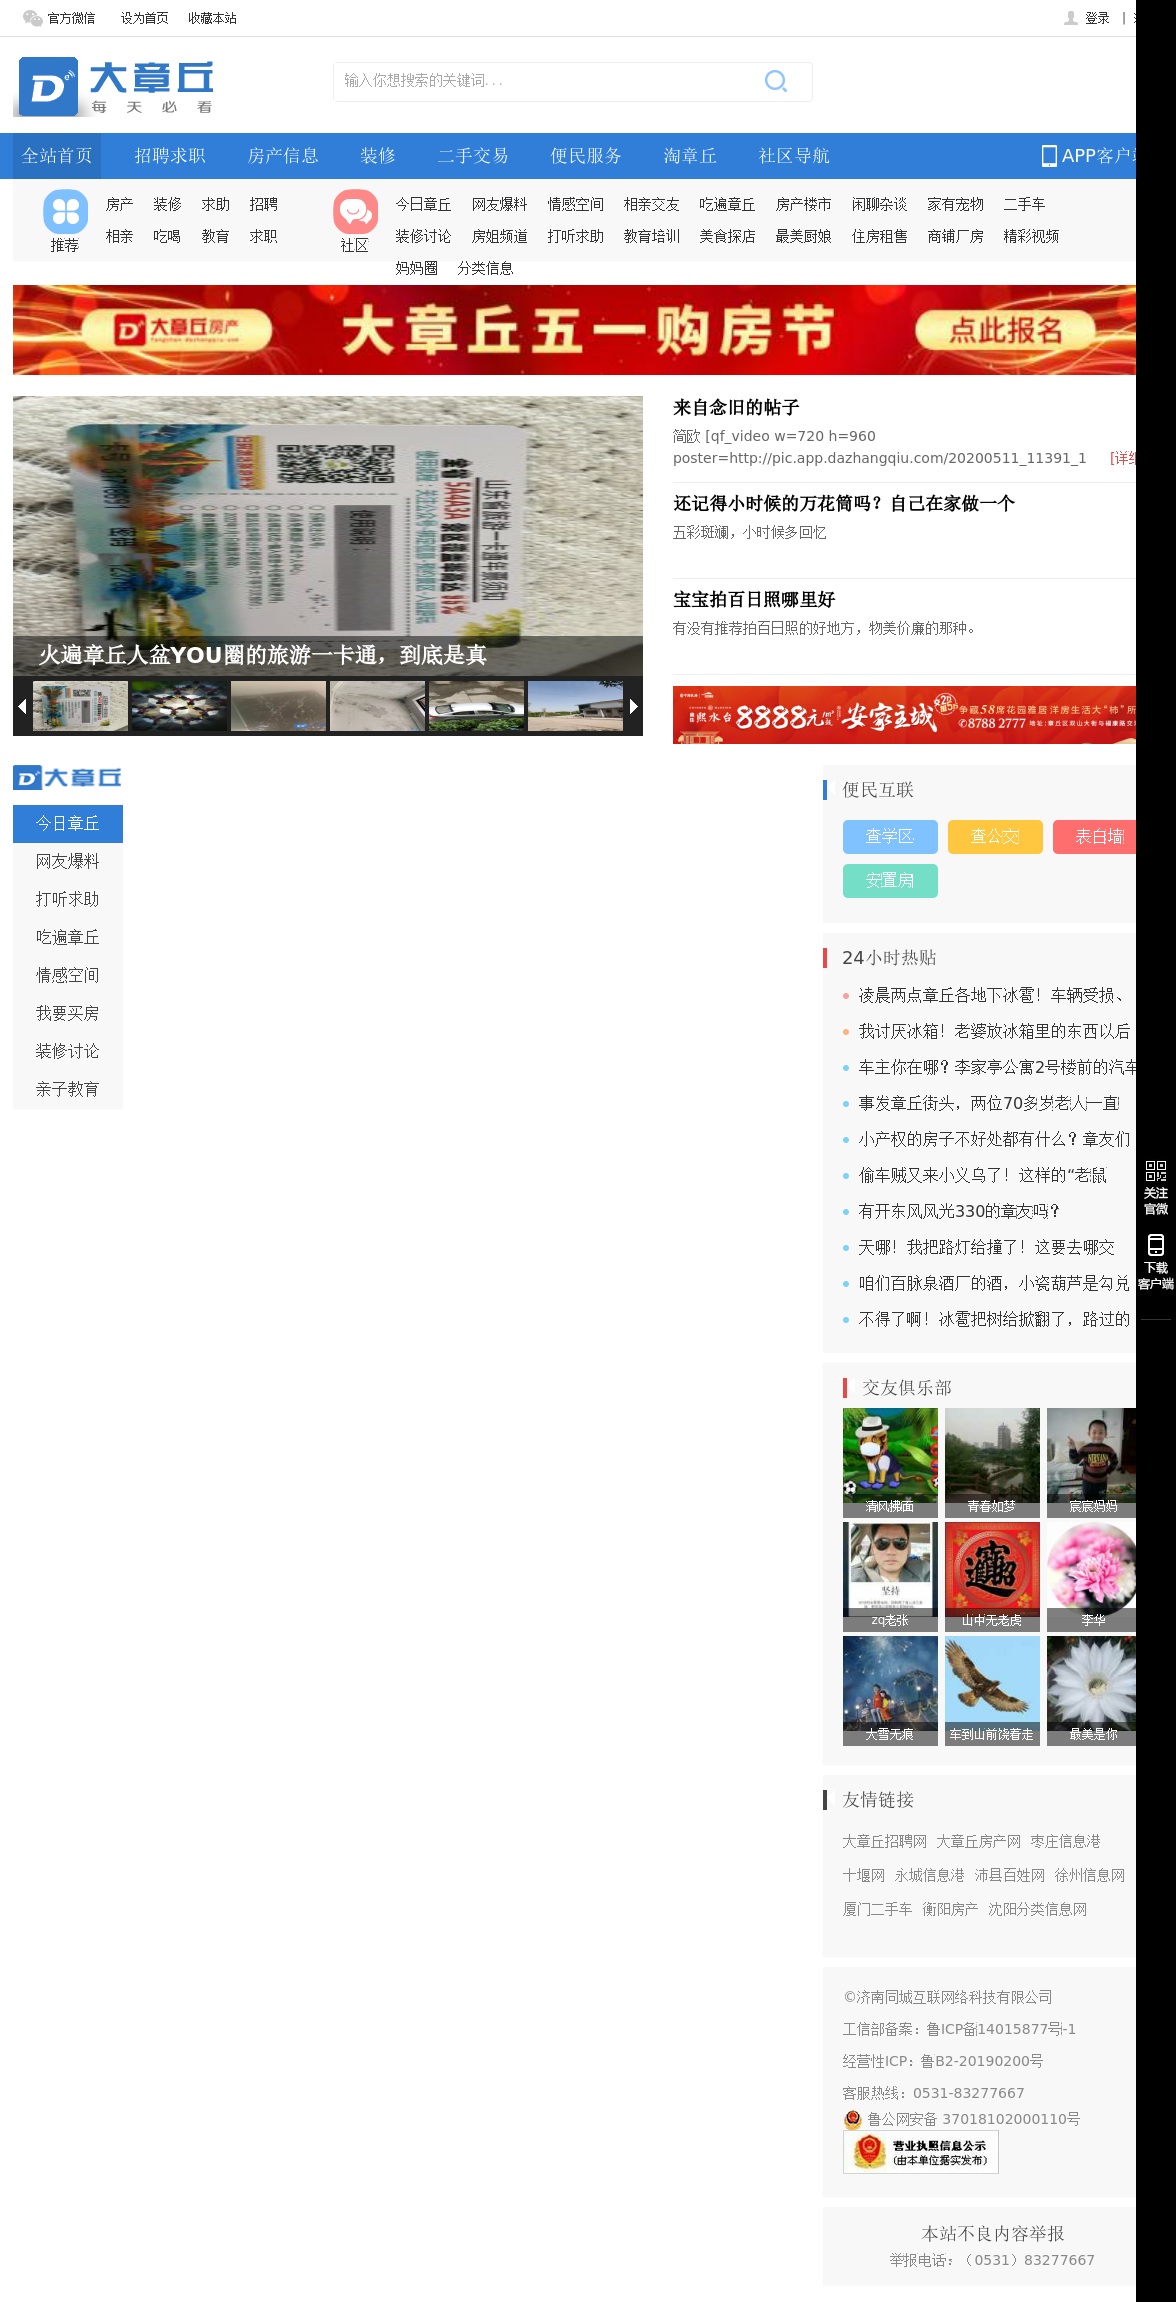The width and height of the screenshot is (1176, 2302).
Task: Open member avatar 山中无老虎
Action: tap(992, 1577)
